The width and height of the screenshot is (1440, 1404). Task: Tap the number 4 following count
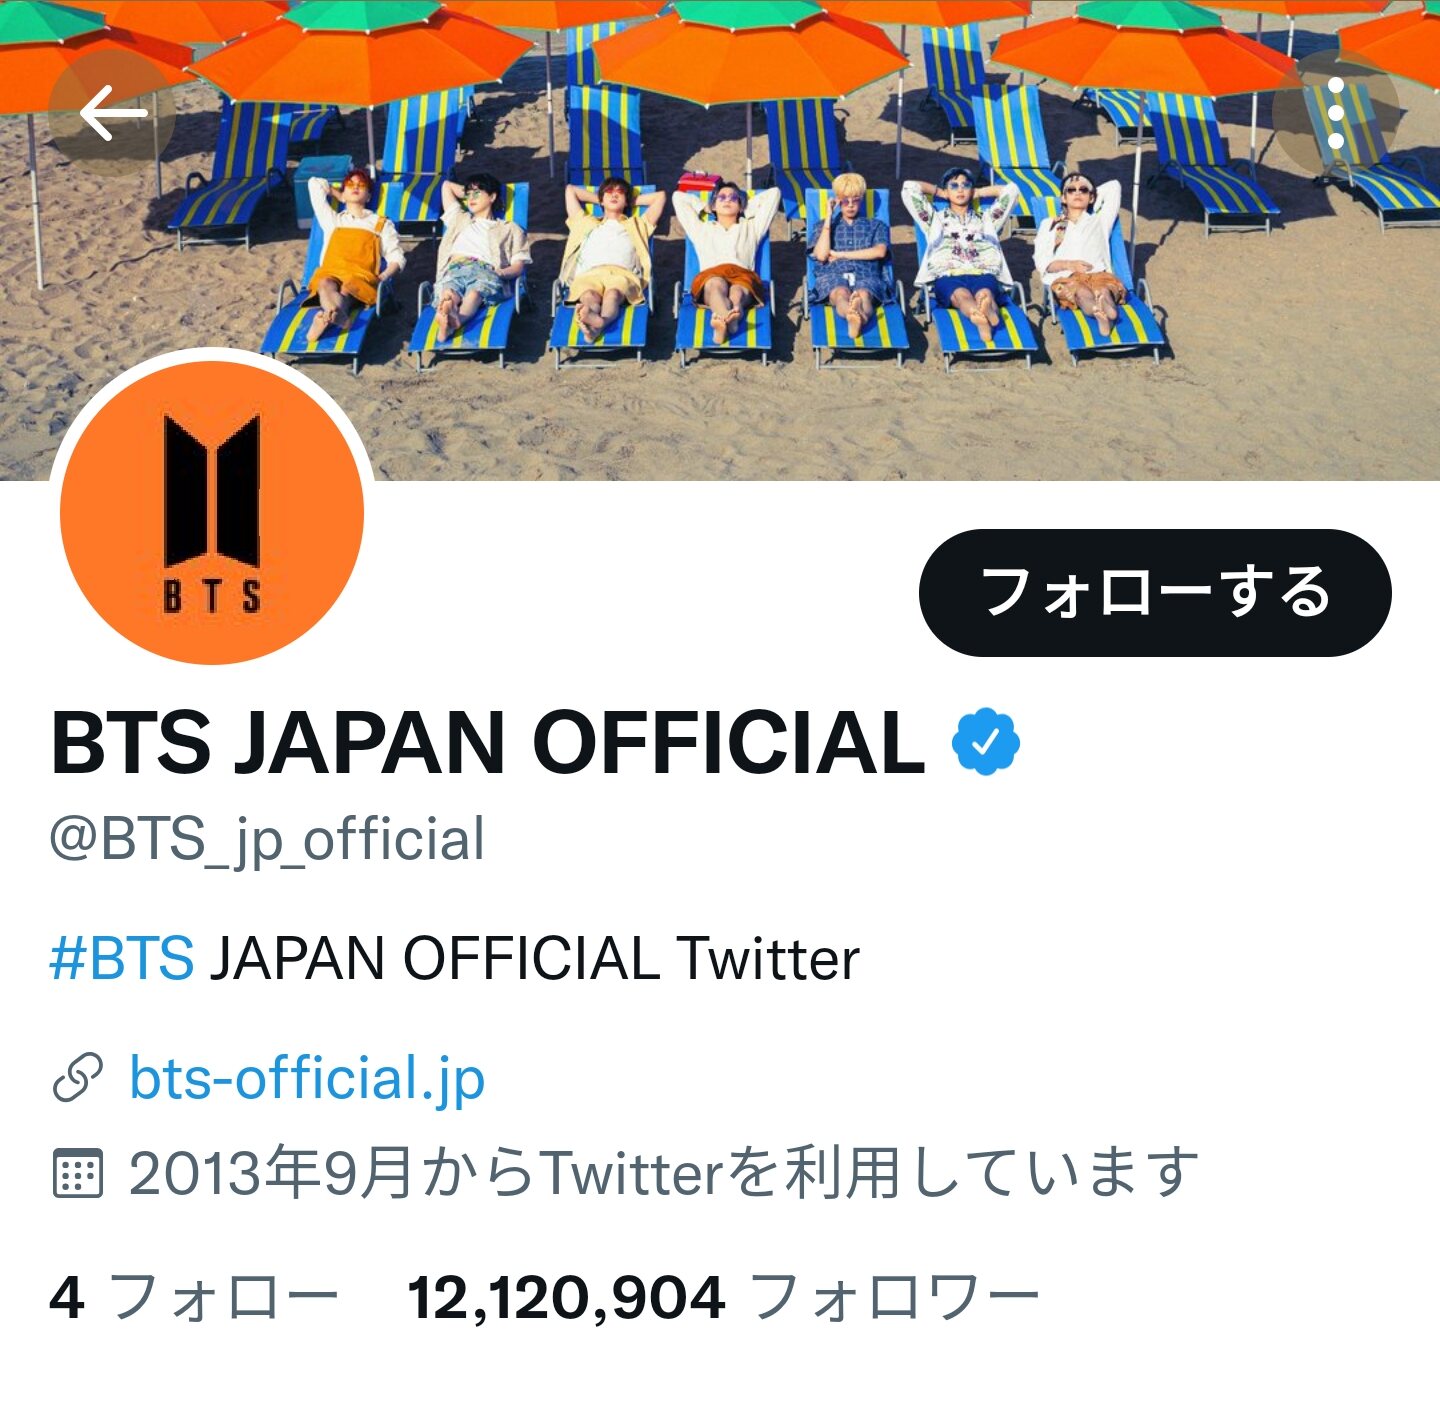tap(66, 1298)
